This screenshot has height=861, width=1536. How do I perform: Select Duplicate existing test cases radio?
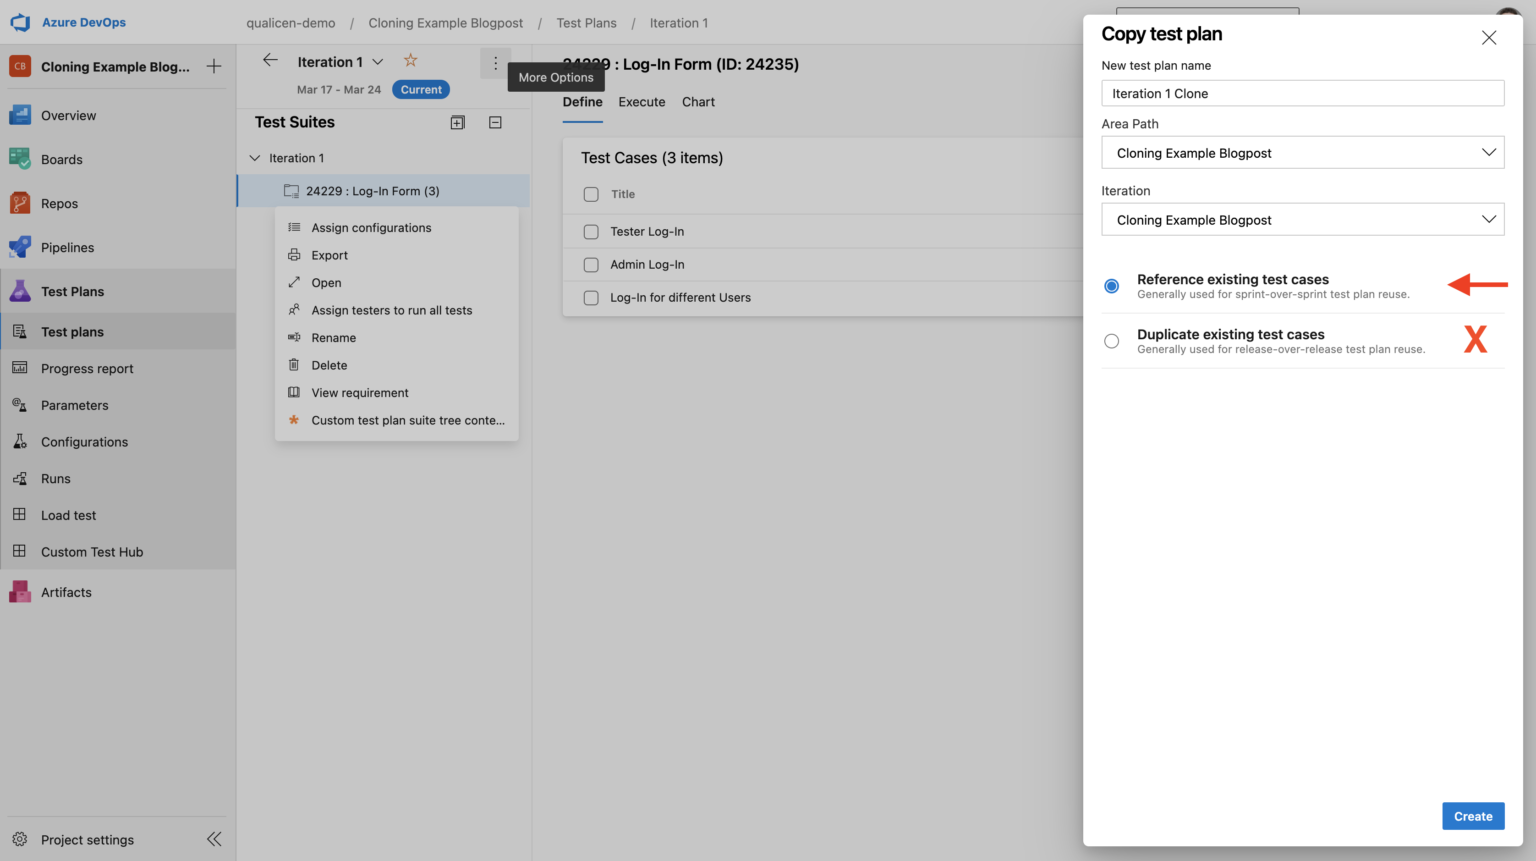coord(1111,341)
